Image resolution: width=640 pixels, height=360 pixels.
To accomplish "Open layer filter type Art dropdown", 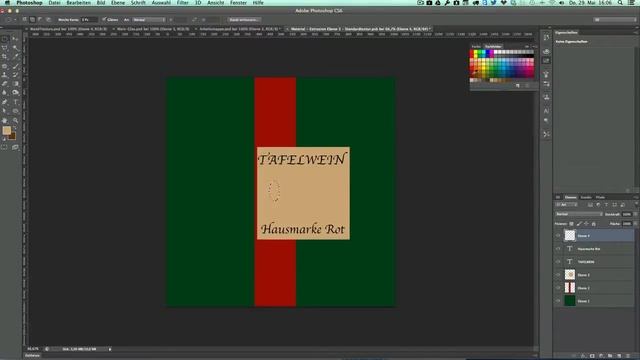I will [566, 205].
